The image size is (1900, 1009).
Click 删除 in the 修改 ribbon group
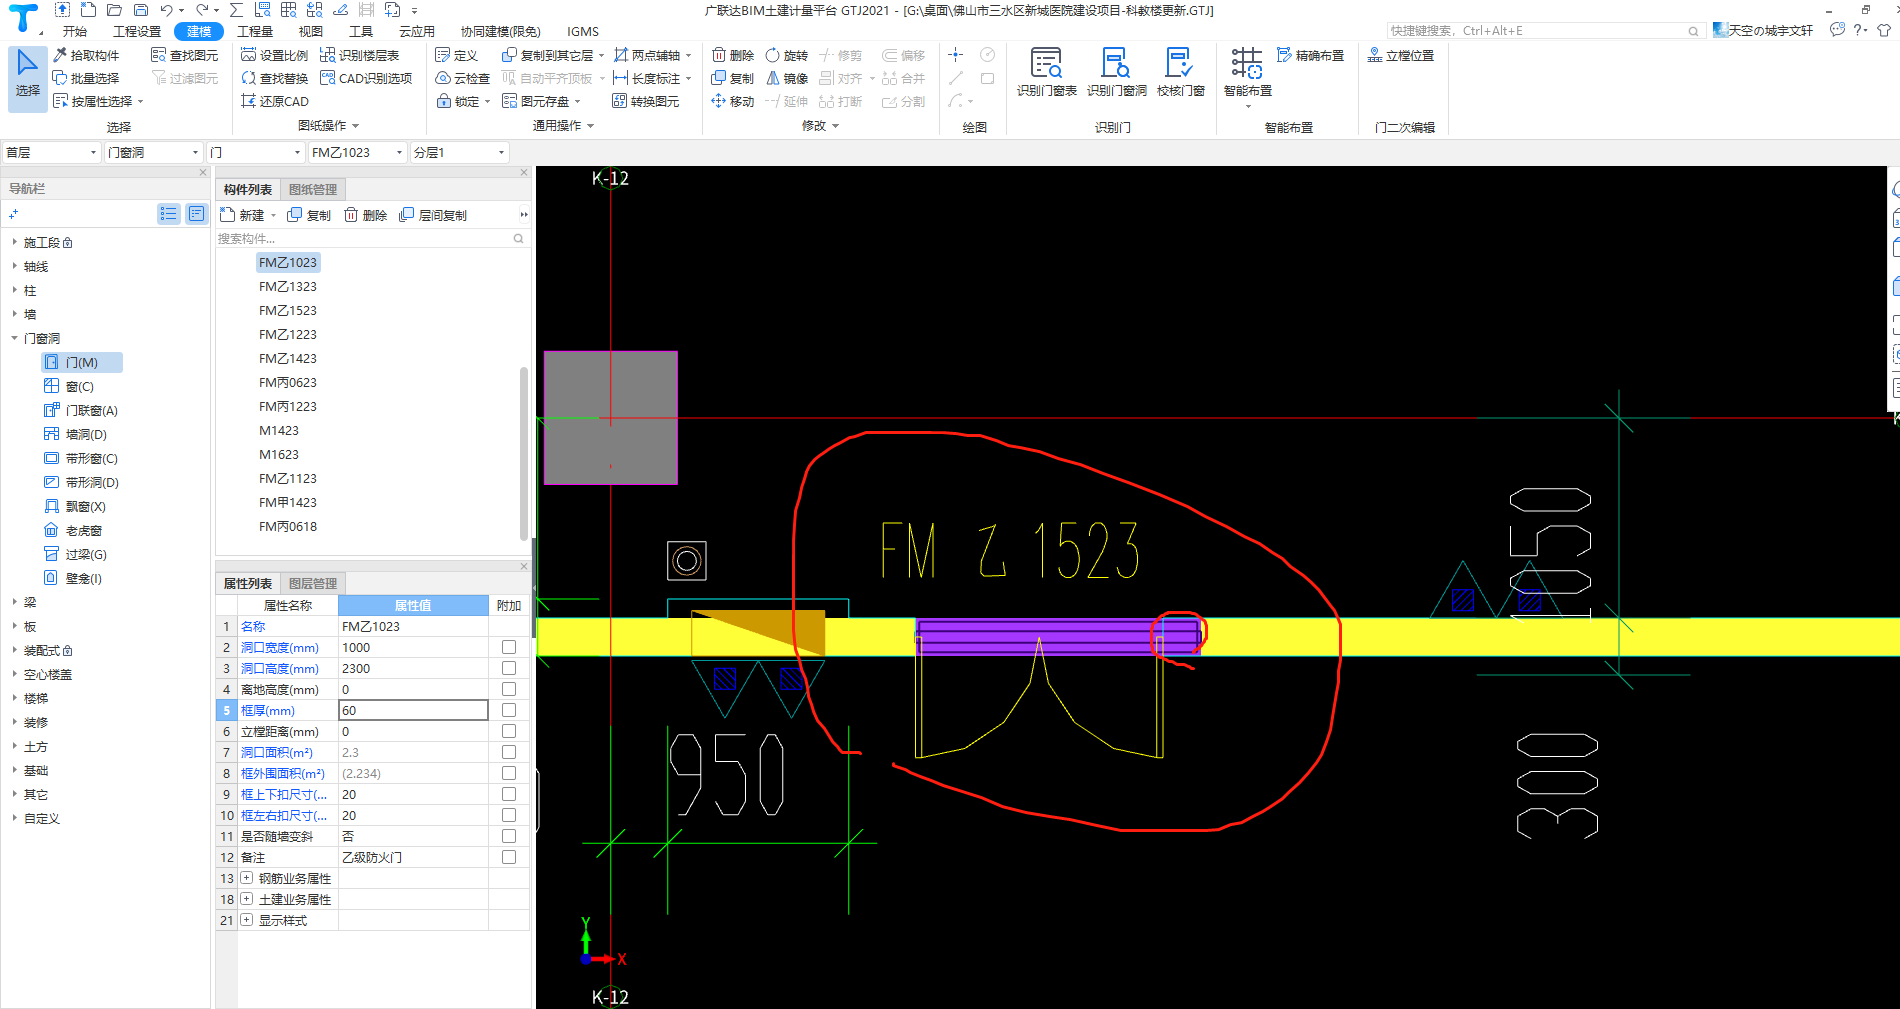[x=733, y=55]
